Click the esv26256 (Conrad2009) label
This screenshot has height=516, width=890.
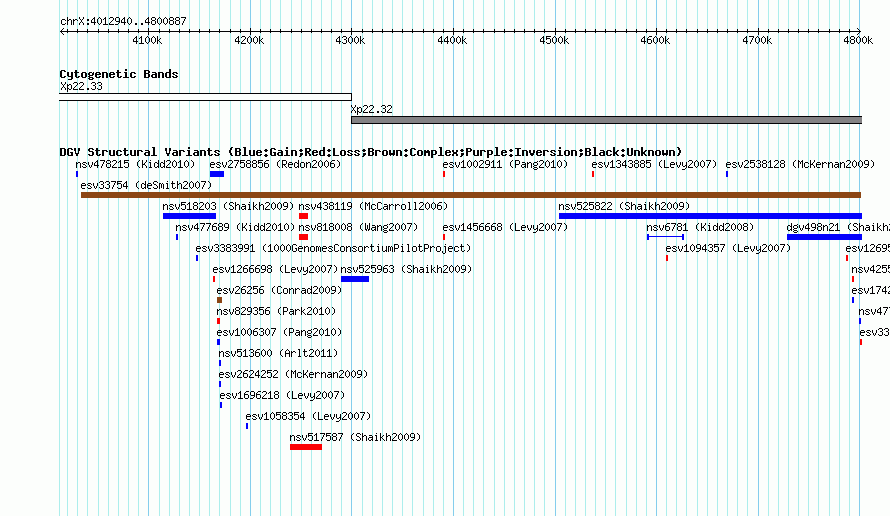click(x=279, y=290)
